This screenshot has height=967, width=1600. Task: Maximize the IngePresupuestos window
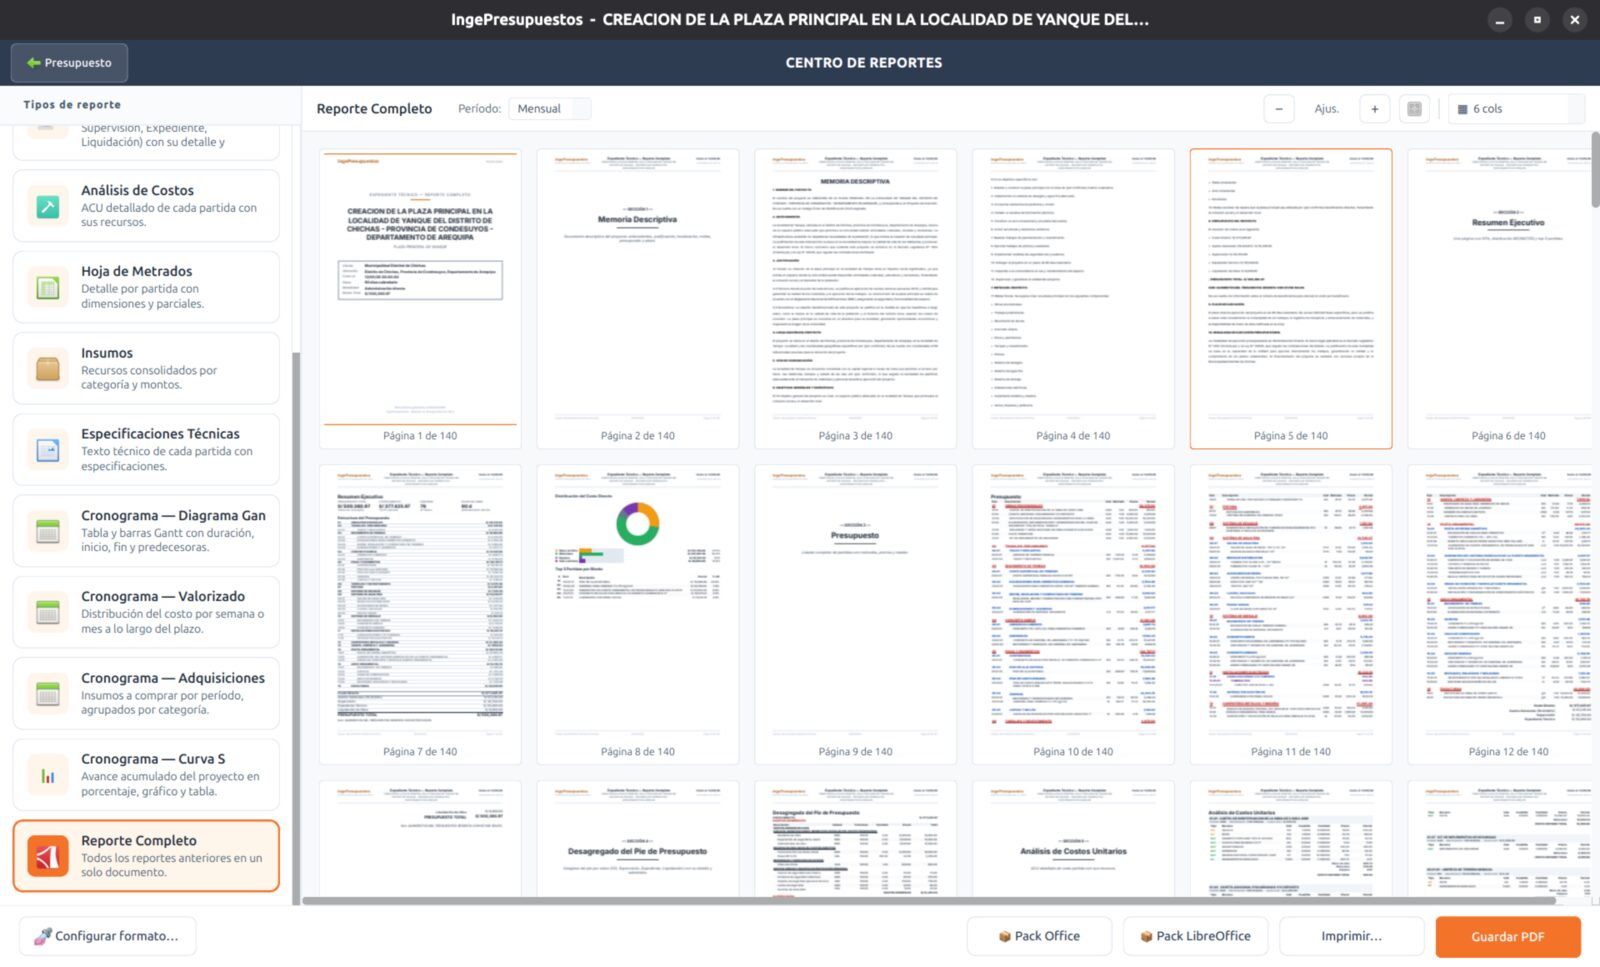(1537, 20)
